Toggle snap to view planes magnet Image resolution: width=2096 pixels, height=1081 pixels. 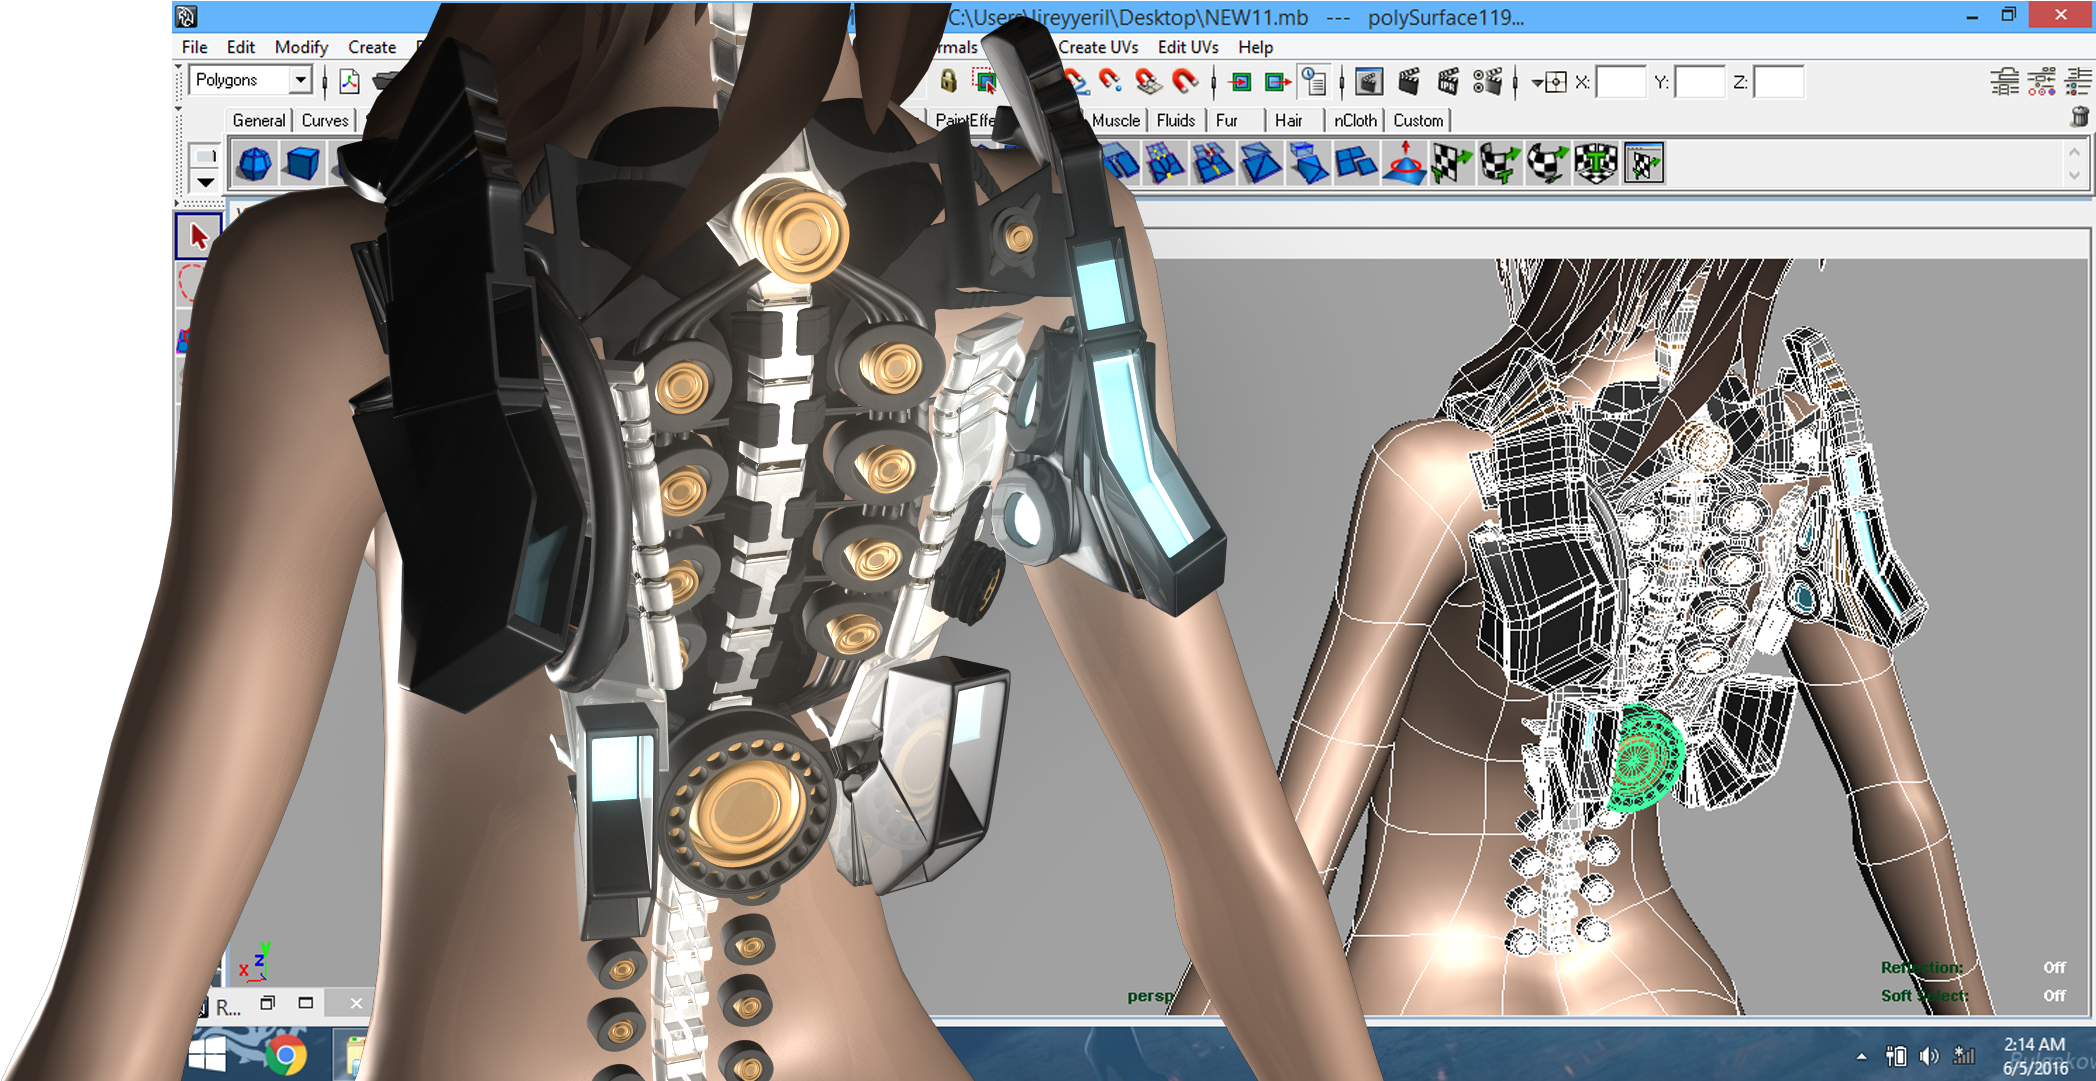[1148, 81]
